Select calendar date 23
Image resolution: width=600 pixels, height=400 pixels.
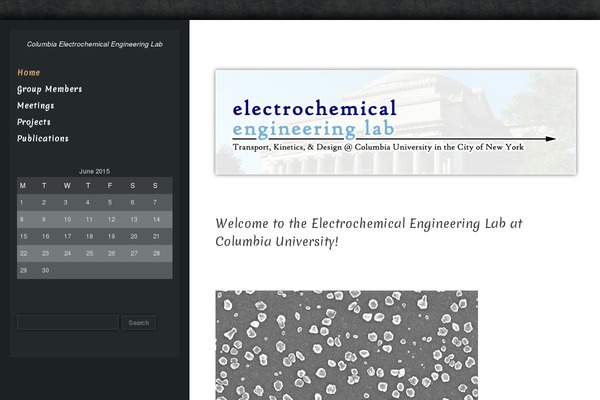click(45, 253)
